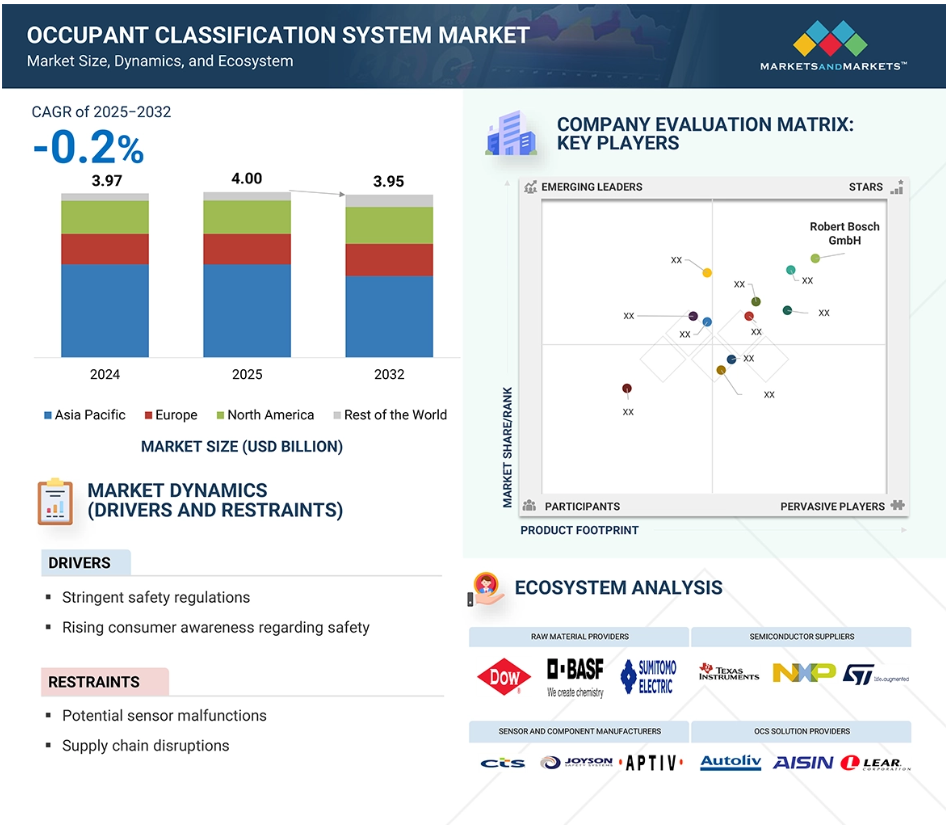Click the Ecosystem Analysis hand icon
Image resolution: width=946 pixels, height=825 pixels.
[486, 589]
